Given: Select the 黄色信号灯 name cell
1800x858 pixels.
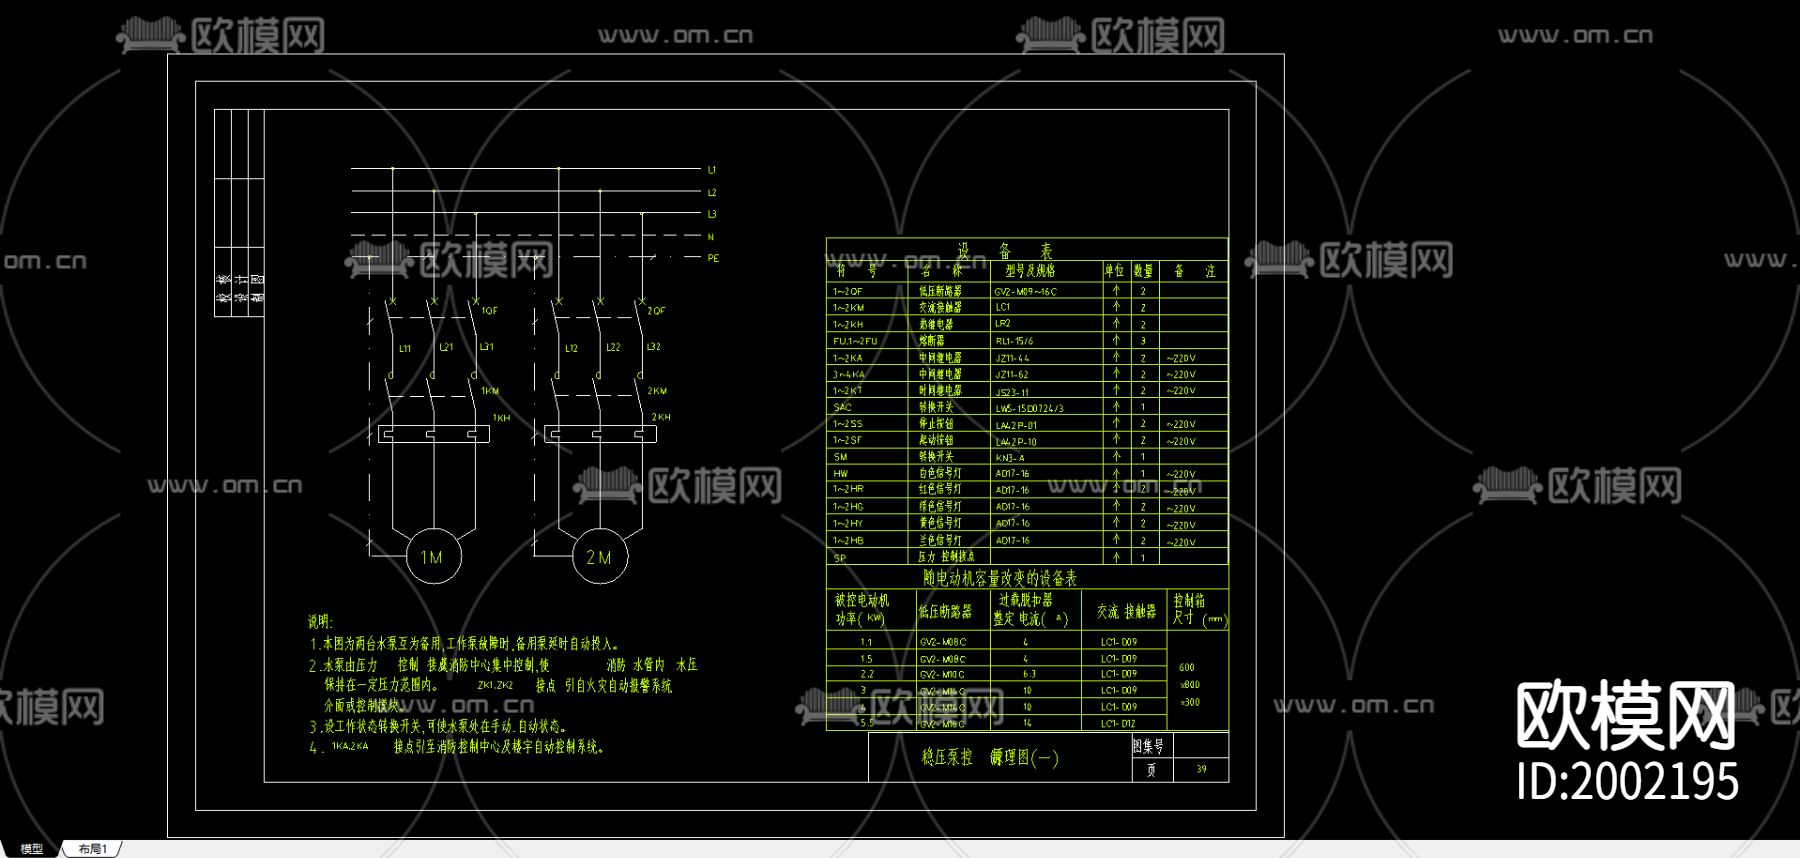Looking at the screenshot, I should pyautogui.click(x=940, y=523).
